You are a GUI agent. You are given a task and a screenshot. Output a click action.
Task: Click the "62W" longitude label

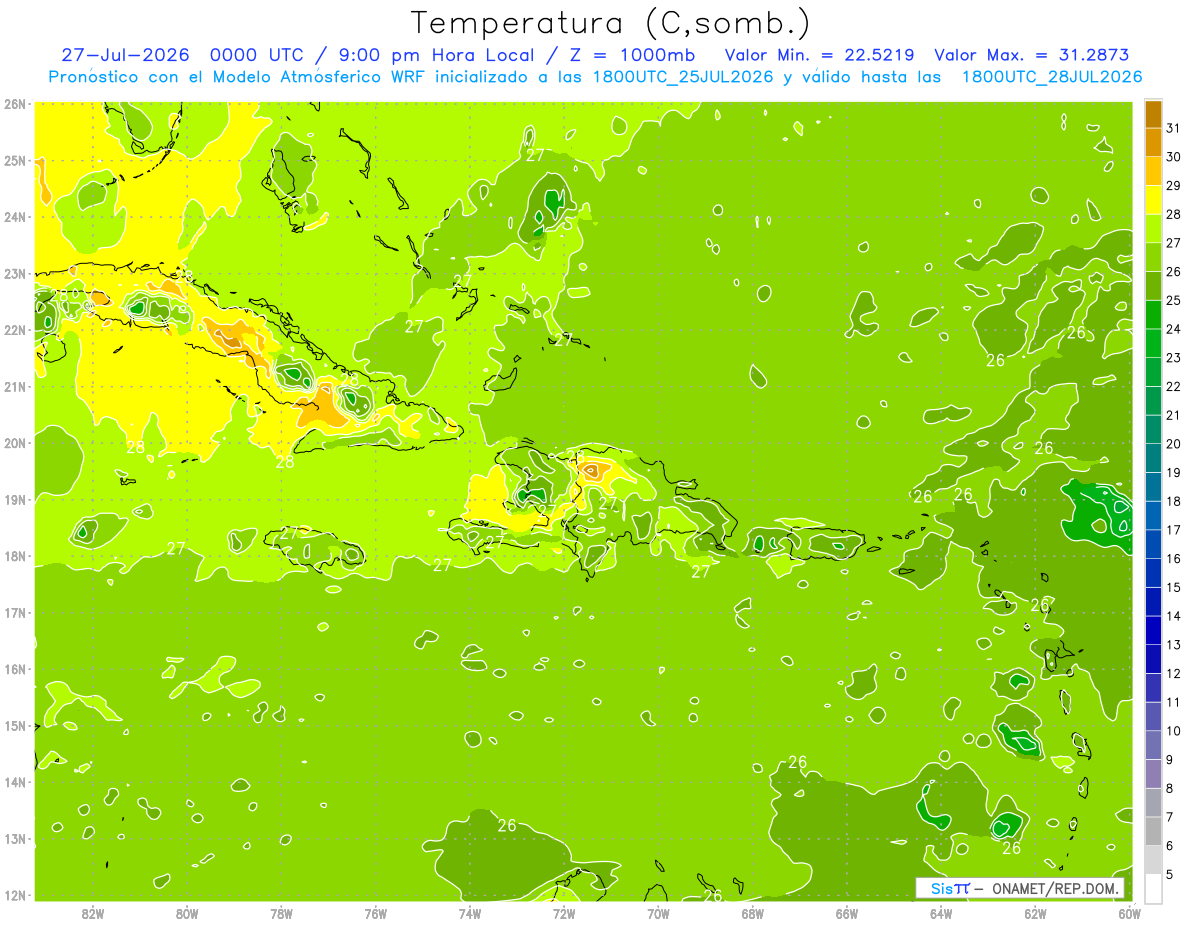coord(1034,914)
